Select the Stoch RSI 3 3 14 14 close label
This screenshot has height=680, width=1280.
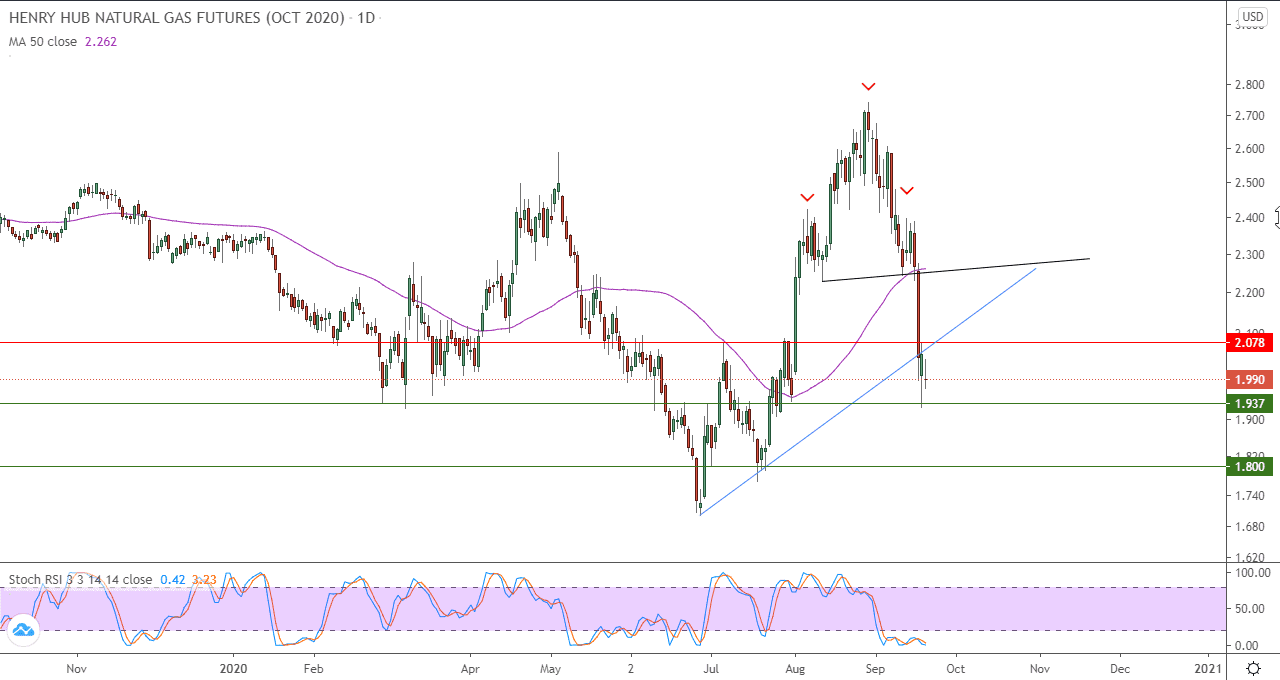[81, 579]
